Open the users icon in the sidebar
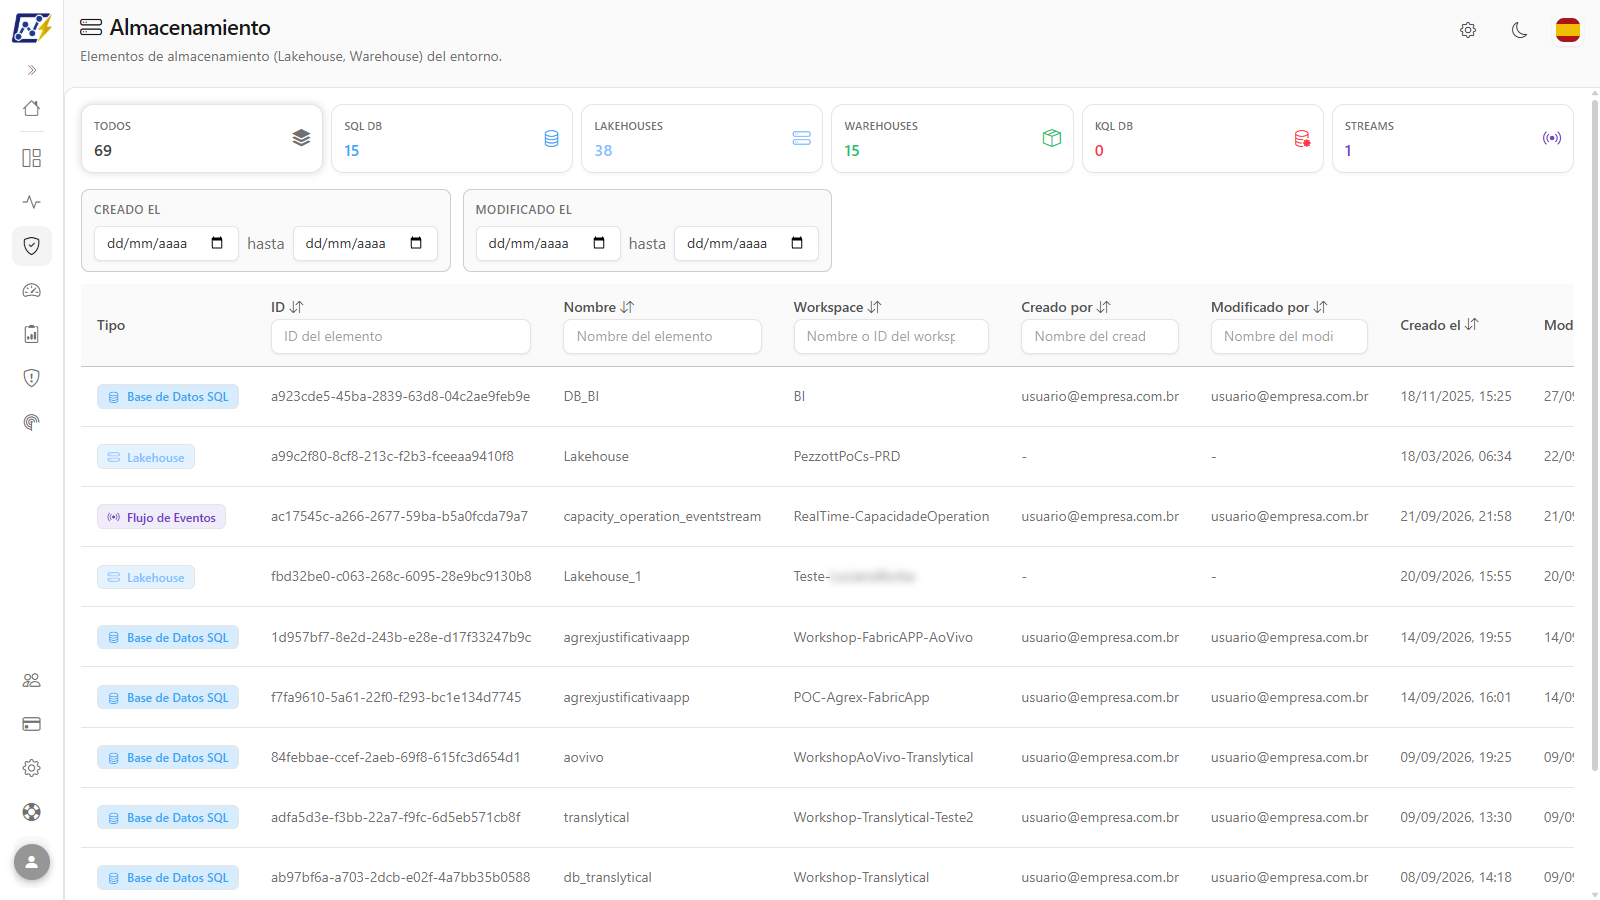Screen dimensions: 1600x900 [x=32, y=680]
